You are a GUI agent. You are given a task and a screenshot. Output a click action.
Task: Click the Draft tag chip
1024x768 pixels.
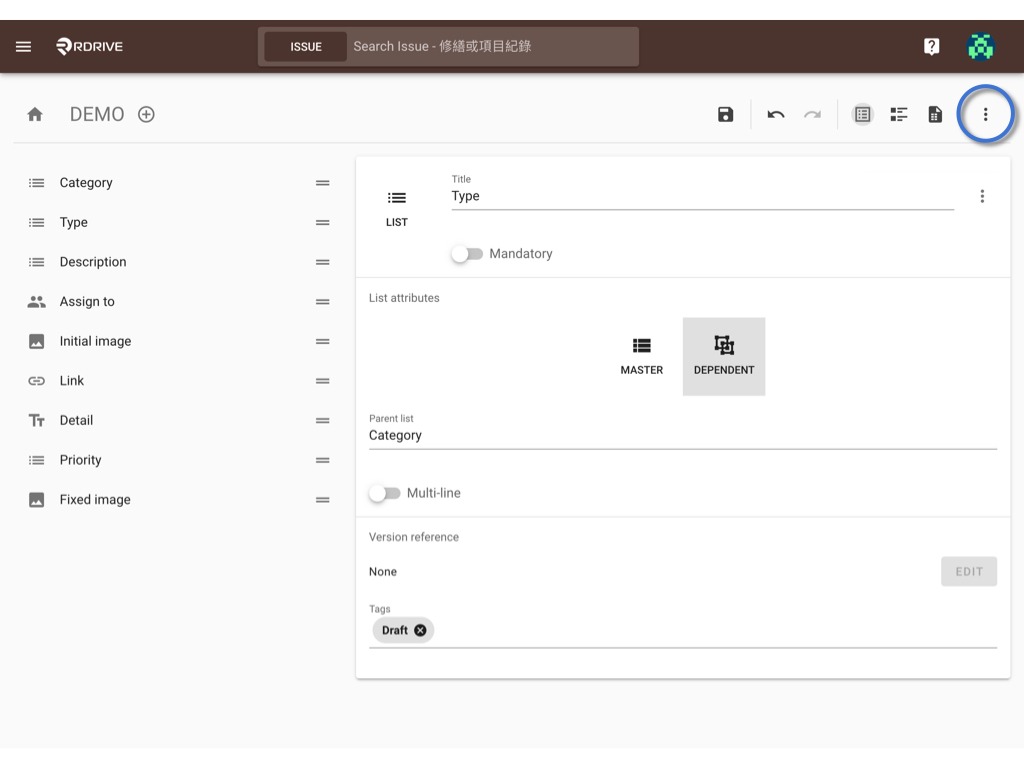pos(402,630)
